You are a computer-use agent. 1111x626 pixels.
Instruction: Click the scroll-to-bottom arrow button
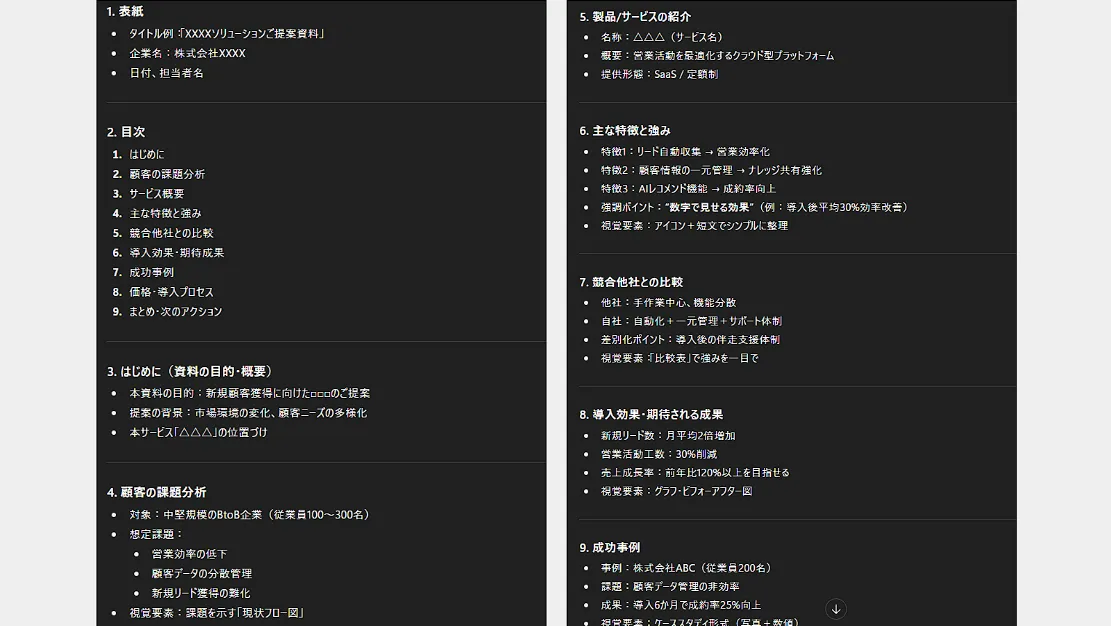[836, 609]
